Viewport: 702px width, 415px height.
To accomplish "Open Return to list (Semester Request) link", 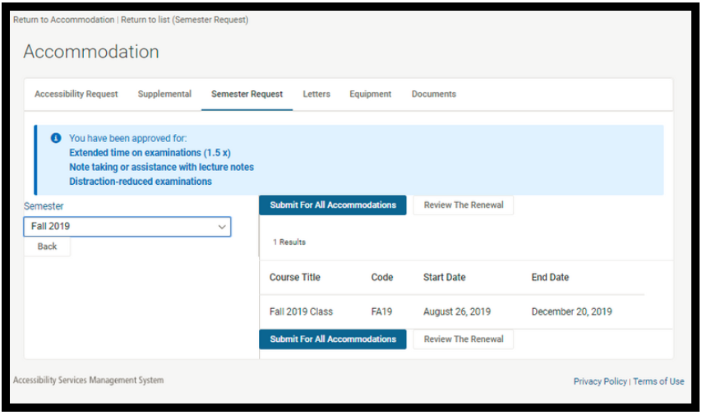I will coord(184,20).
